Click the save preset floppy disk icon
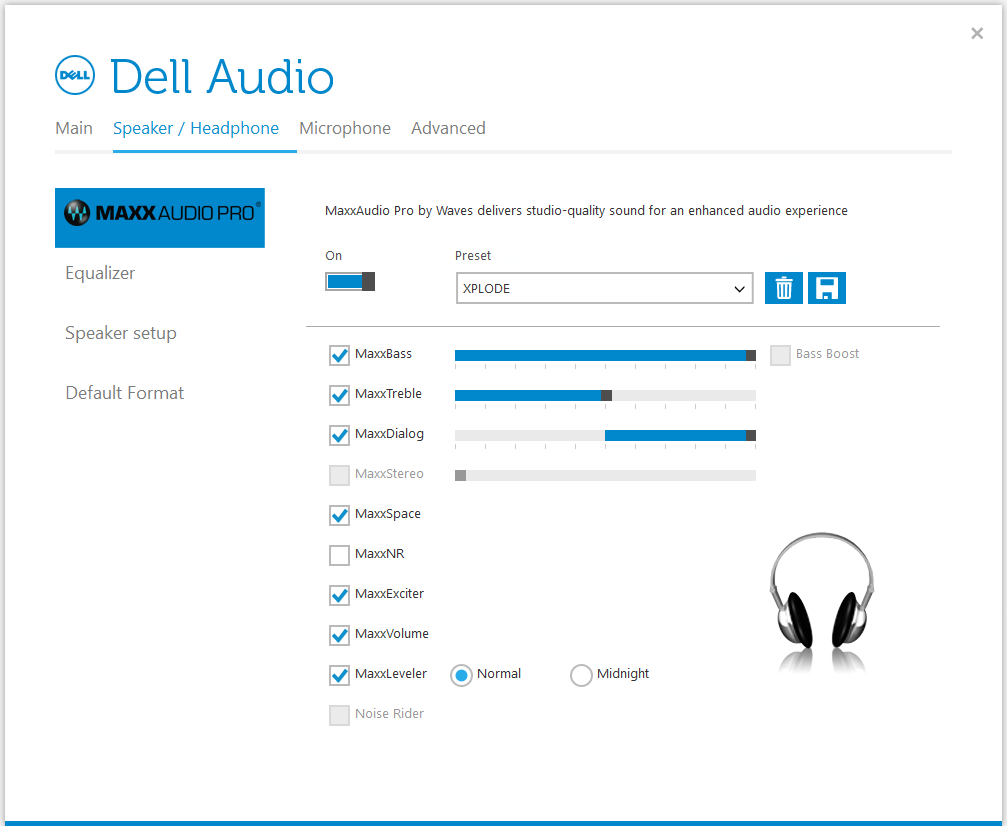The image size is (1007, 826). click(827, 288)
